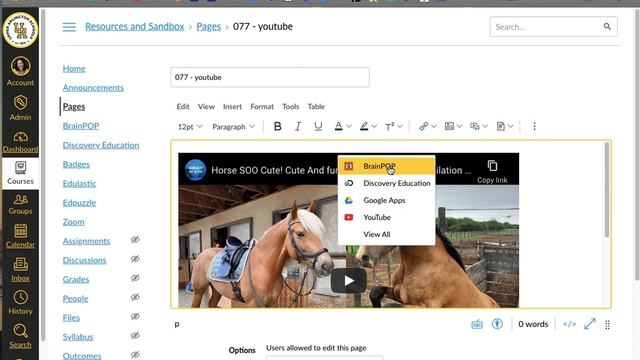Toggle visibility eye for Discussions

(x=135, y=259)
